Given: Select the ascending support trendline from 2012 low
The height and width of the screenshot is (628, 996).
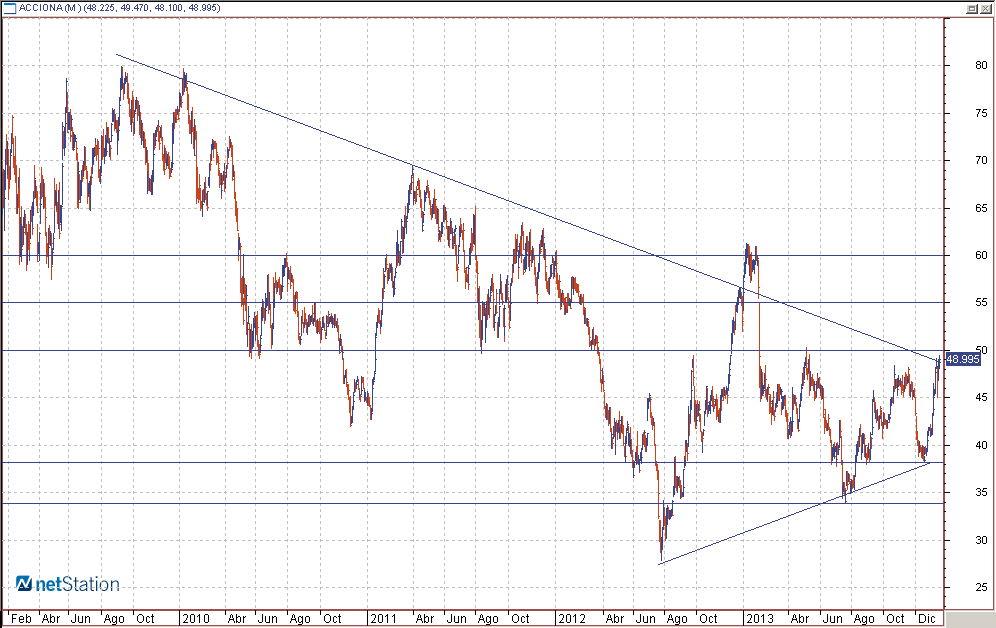Looking at the screenshot, I should click(794, 513).
